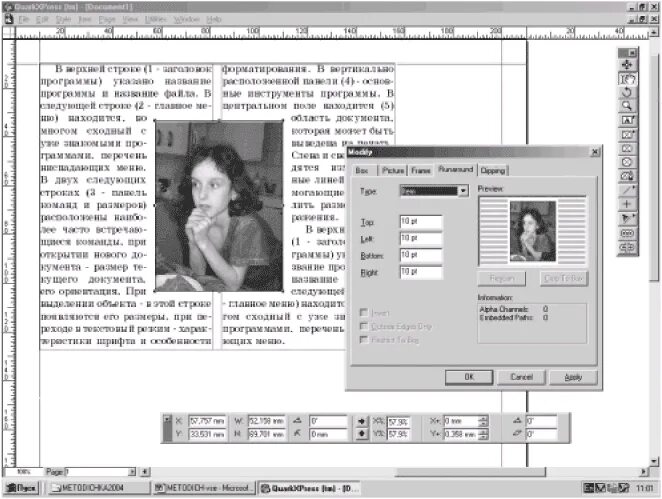This screenshot has width=662, height=499.
Task: Select the Bézier Picture Box tool
Action: [627, 176]
